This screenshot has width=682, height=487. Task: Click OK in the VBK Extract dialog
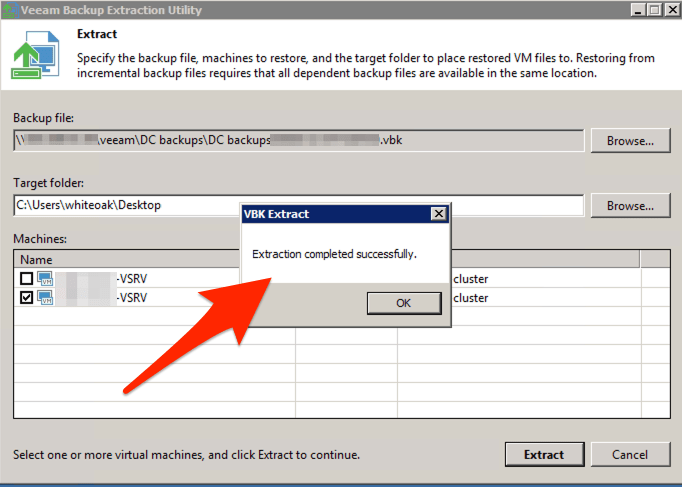404,303
